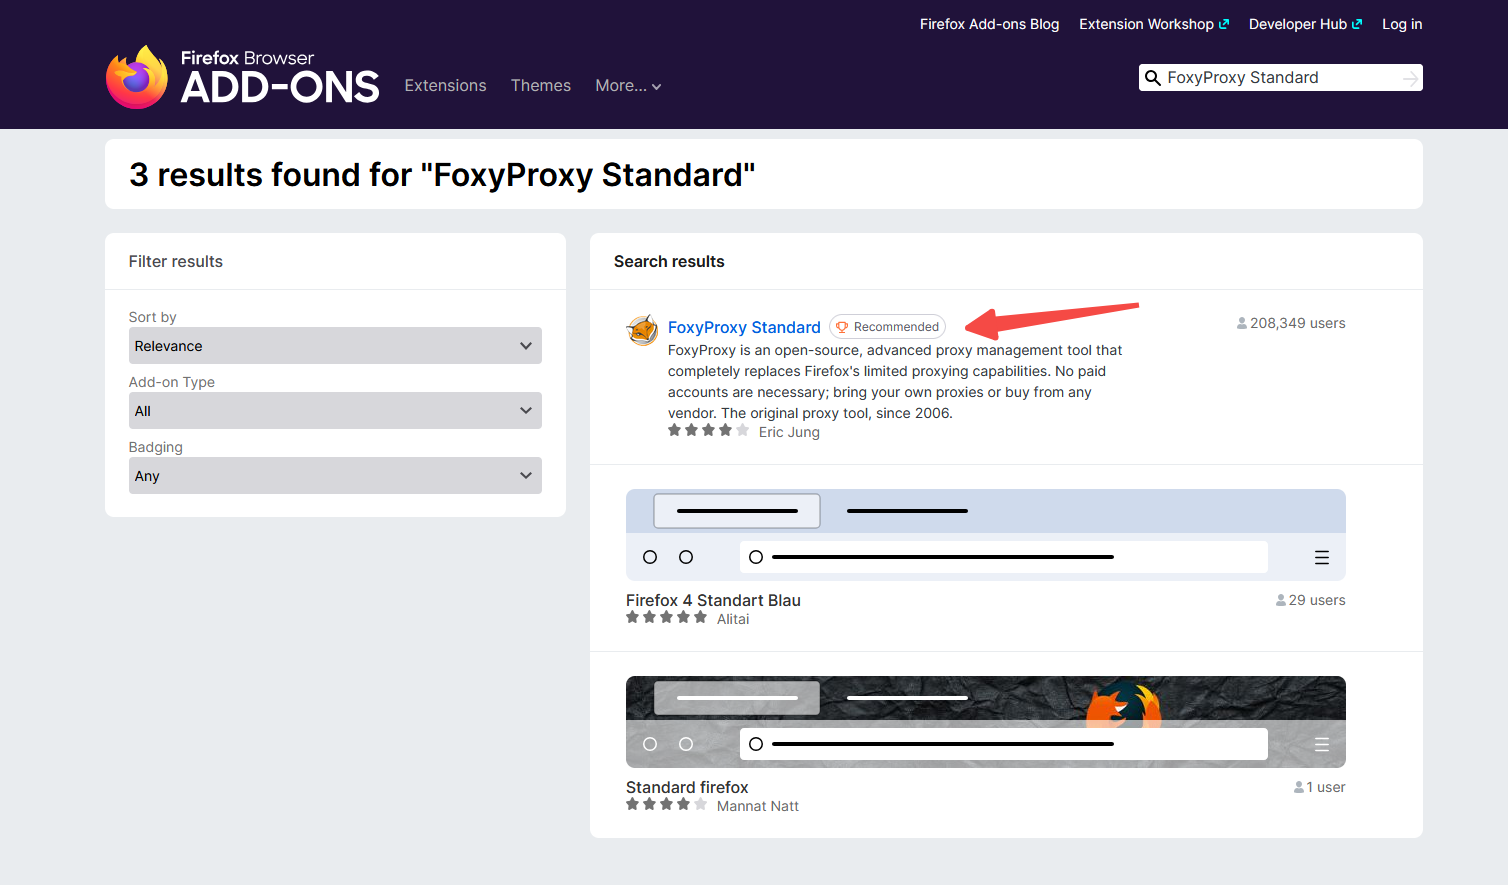
Task: Click the Standard firefox theme star rating
Action: [666, 805]
